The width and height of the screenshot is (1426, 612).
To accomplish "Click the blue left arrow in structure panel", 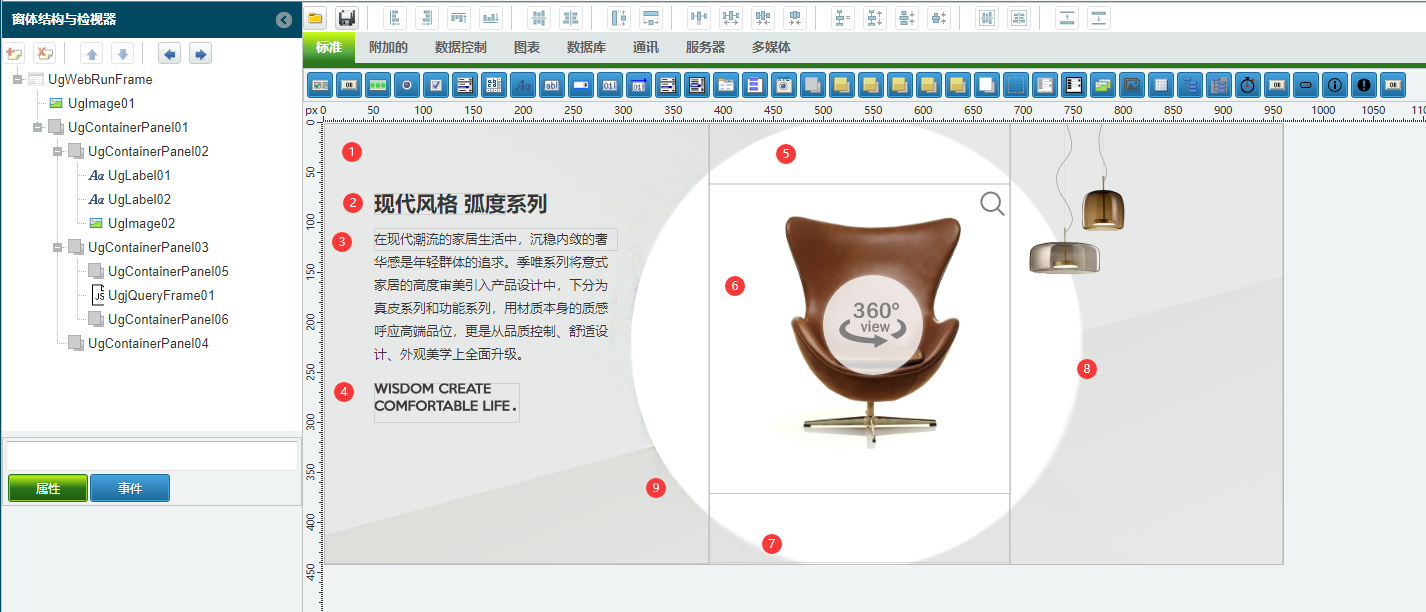I will (170, 54).
